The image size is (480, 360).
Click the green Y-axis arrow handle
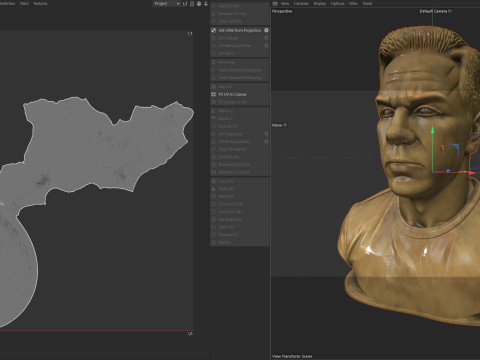(432, 130)
